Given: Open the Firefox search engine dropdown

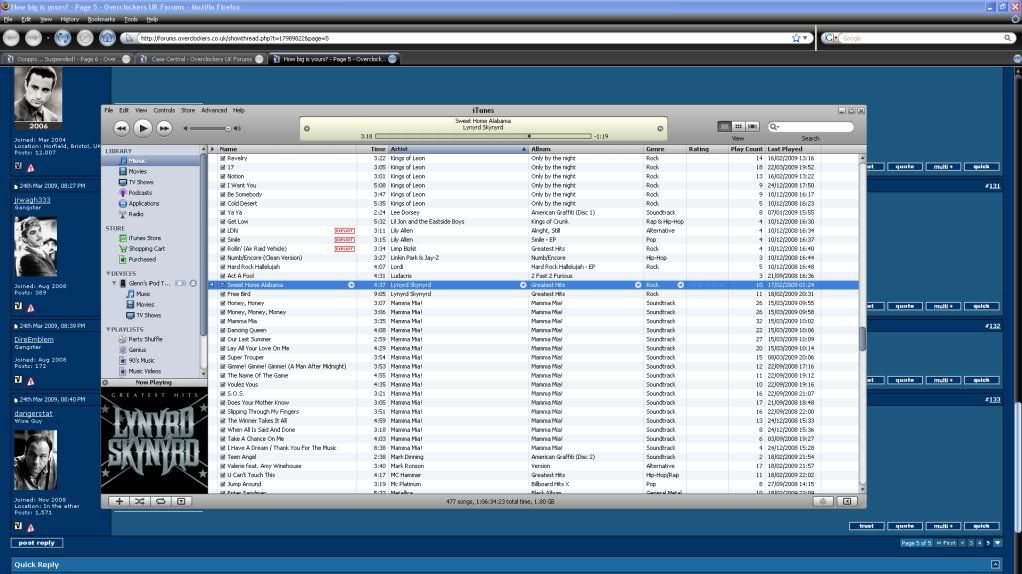Looking at the screenshot, I should point(830,38).
